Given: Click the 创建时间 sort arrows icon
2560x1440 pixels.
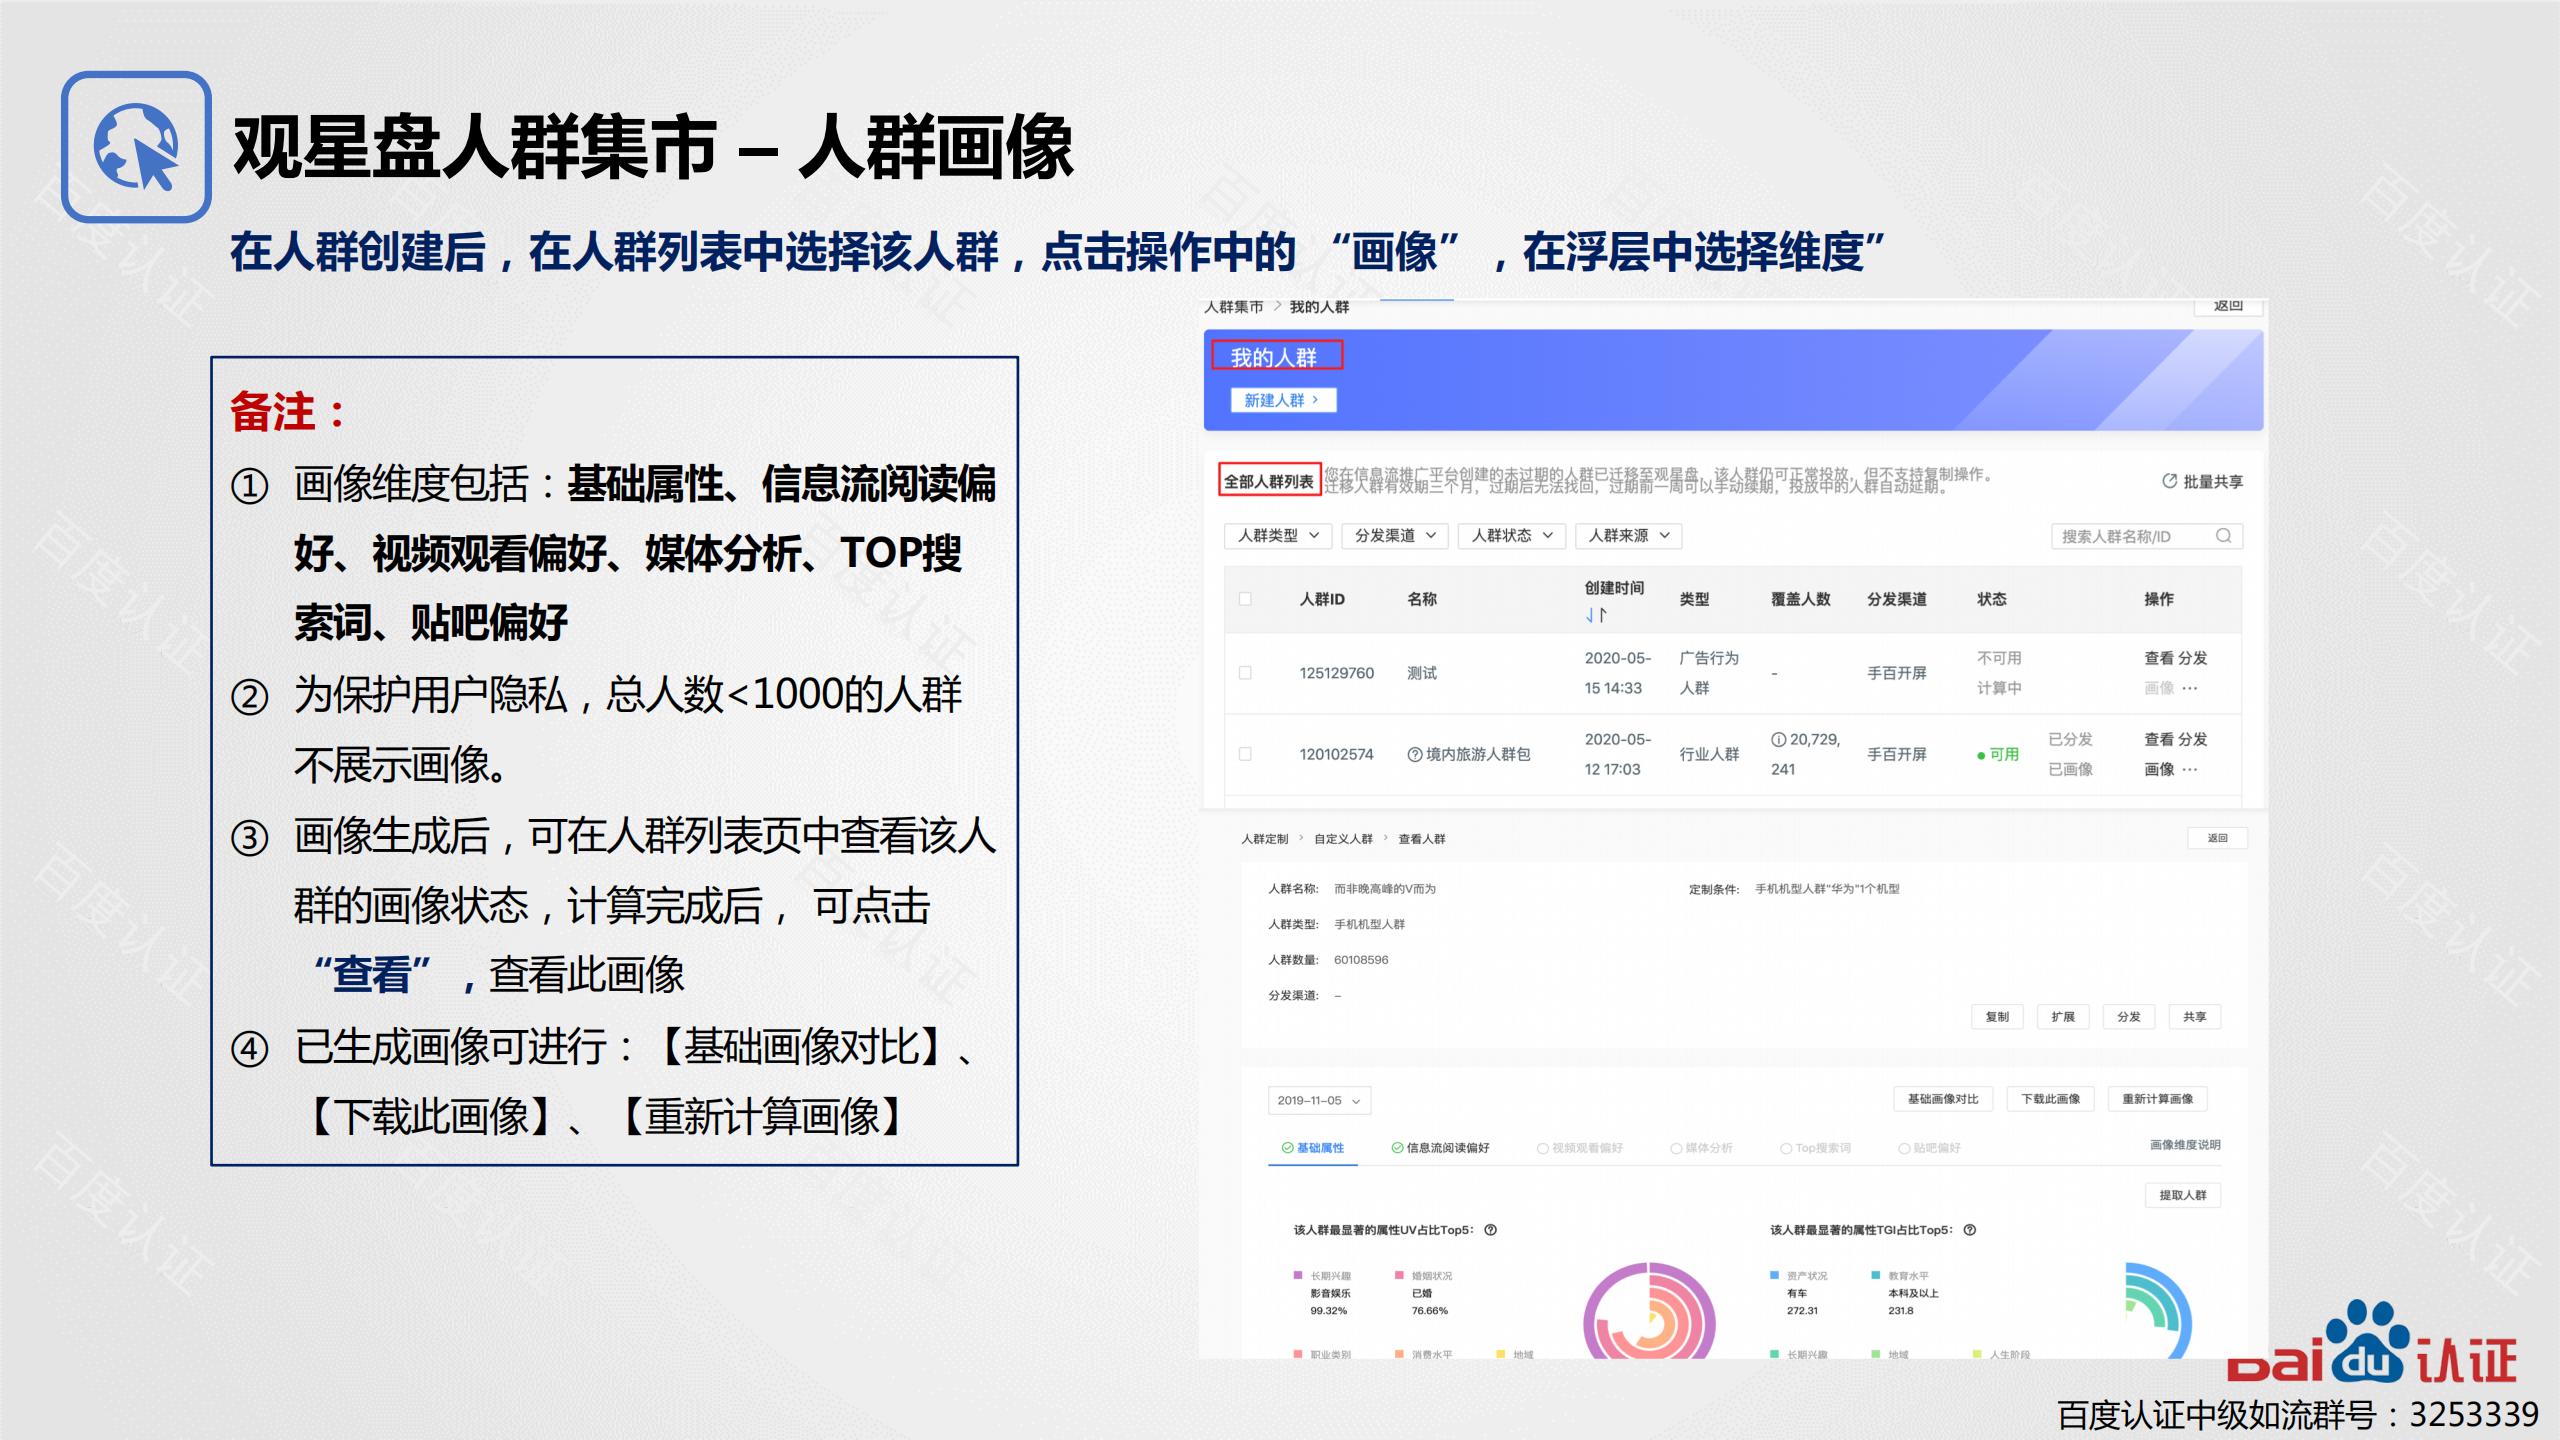Looking at the screenshot, I should (1596, 615).
